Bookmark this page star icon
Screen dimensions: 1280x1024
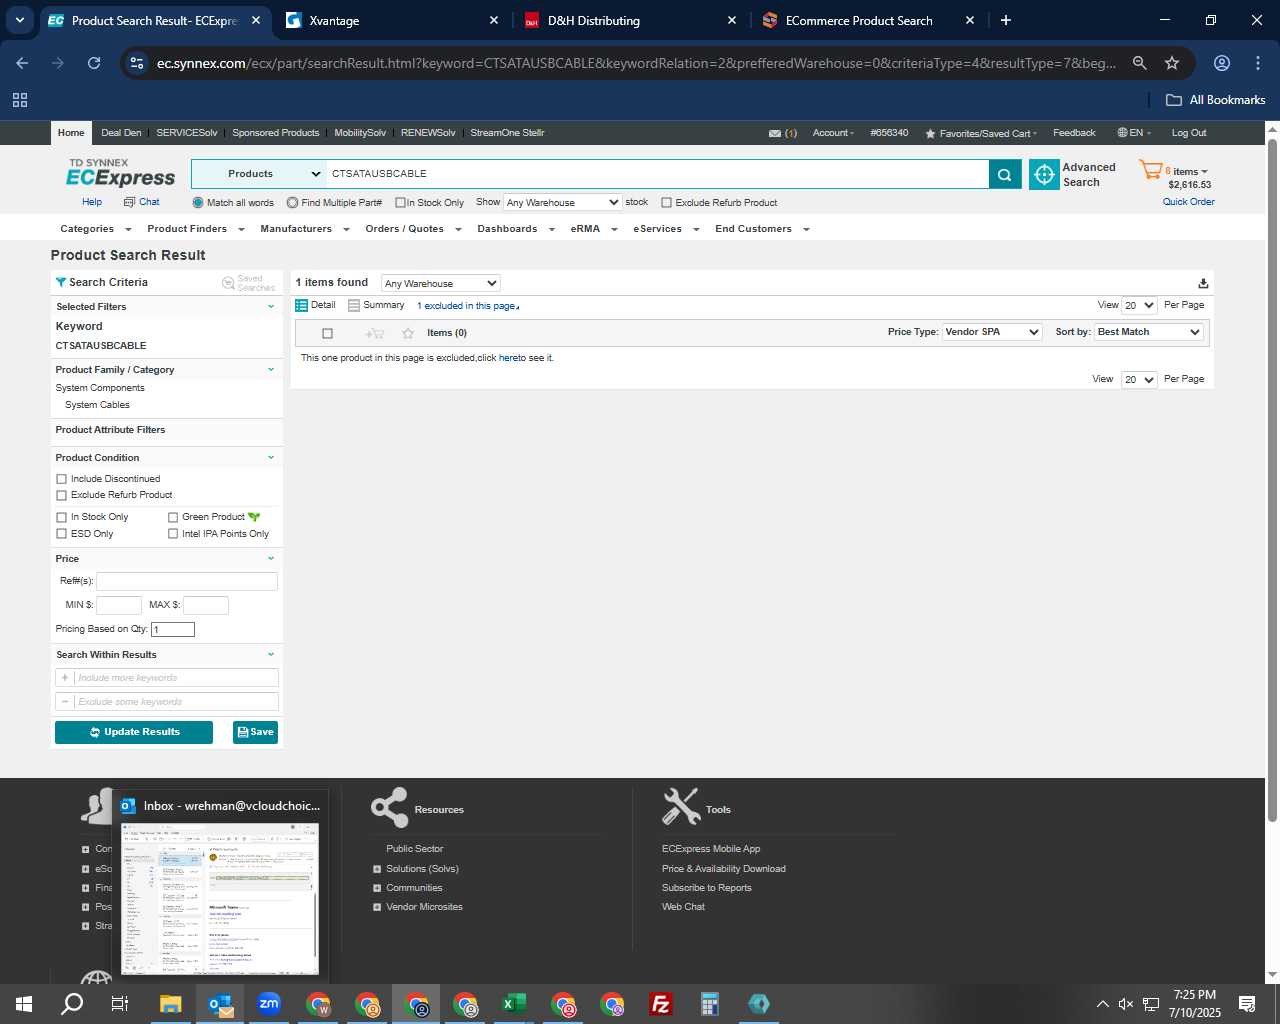[1172, 63]
